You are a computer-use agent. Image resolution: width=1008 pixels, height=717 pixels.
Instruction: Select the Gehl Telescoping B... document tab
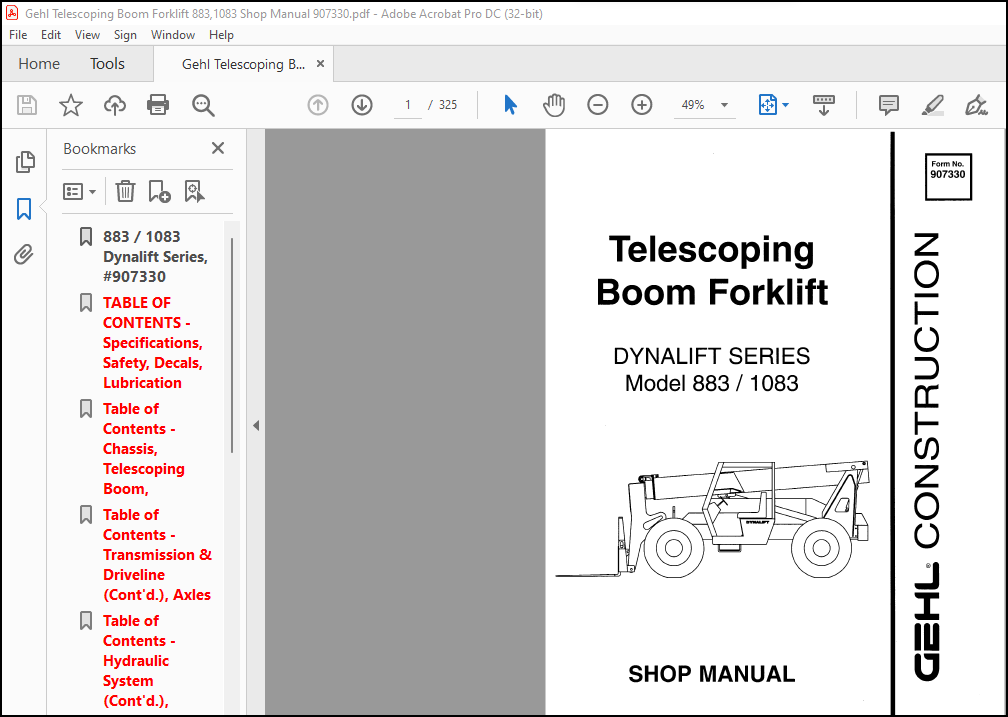point(243,64)
